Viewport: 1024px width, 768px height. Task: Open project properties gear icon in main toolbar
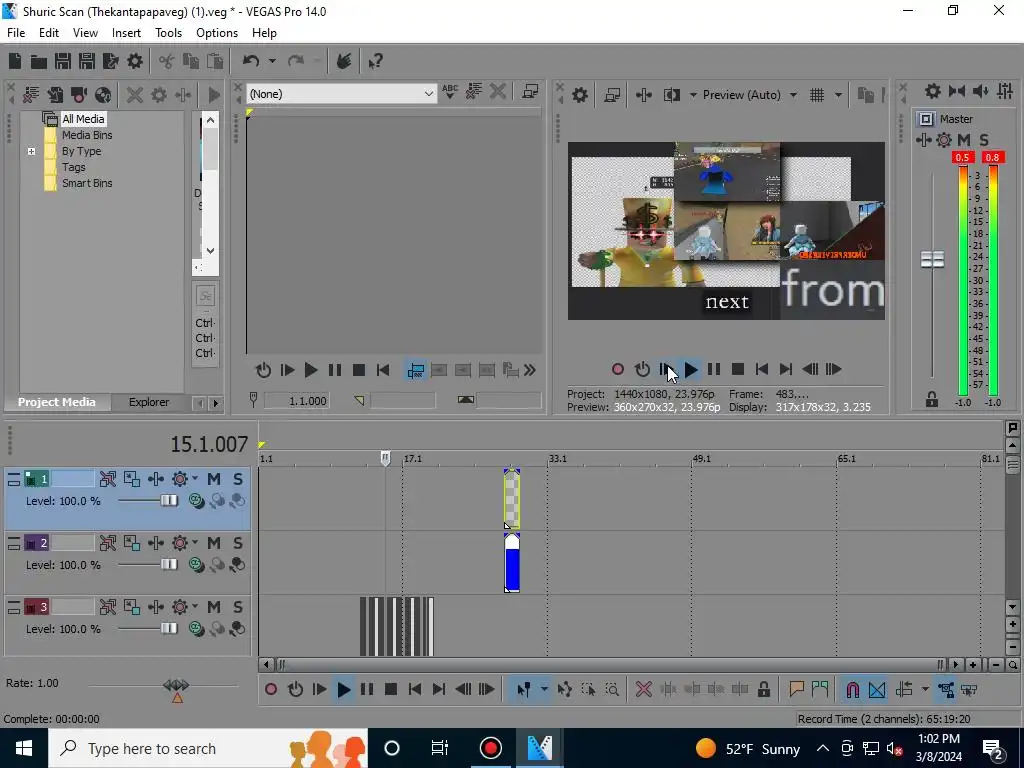(135, 61)
